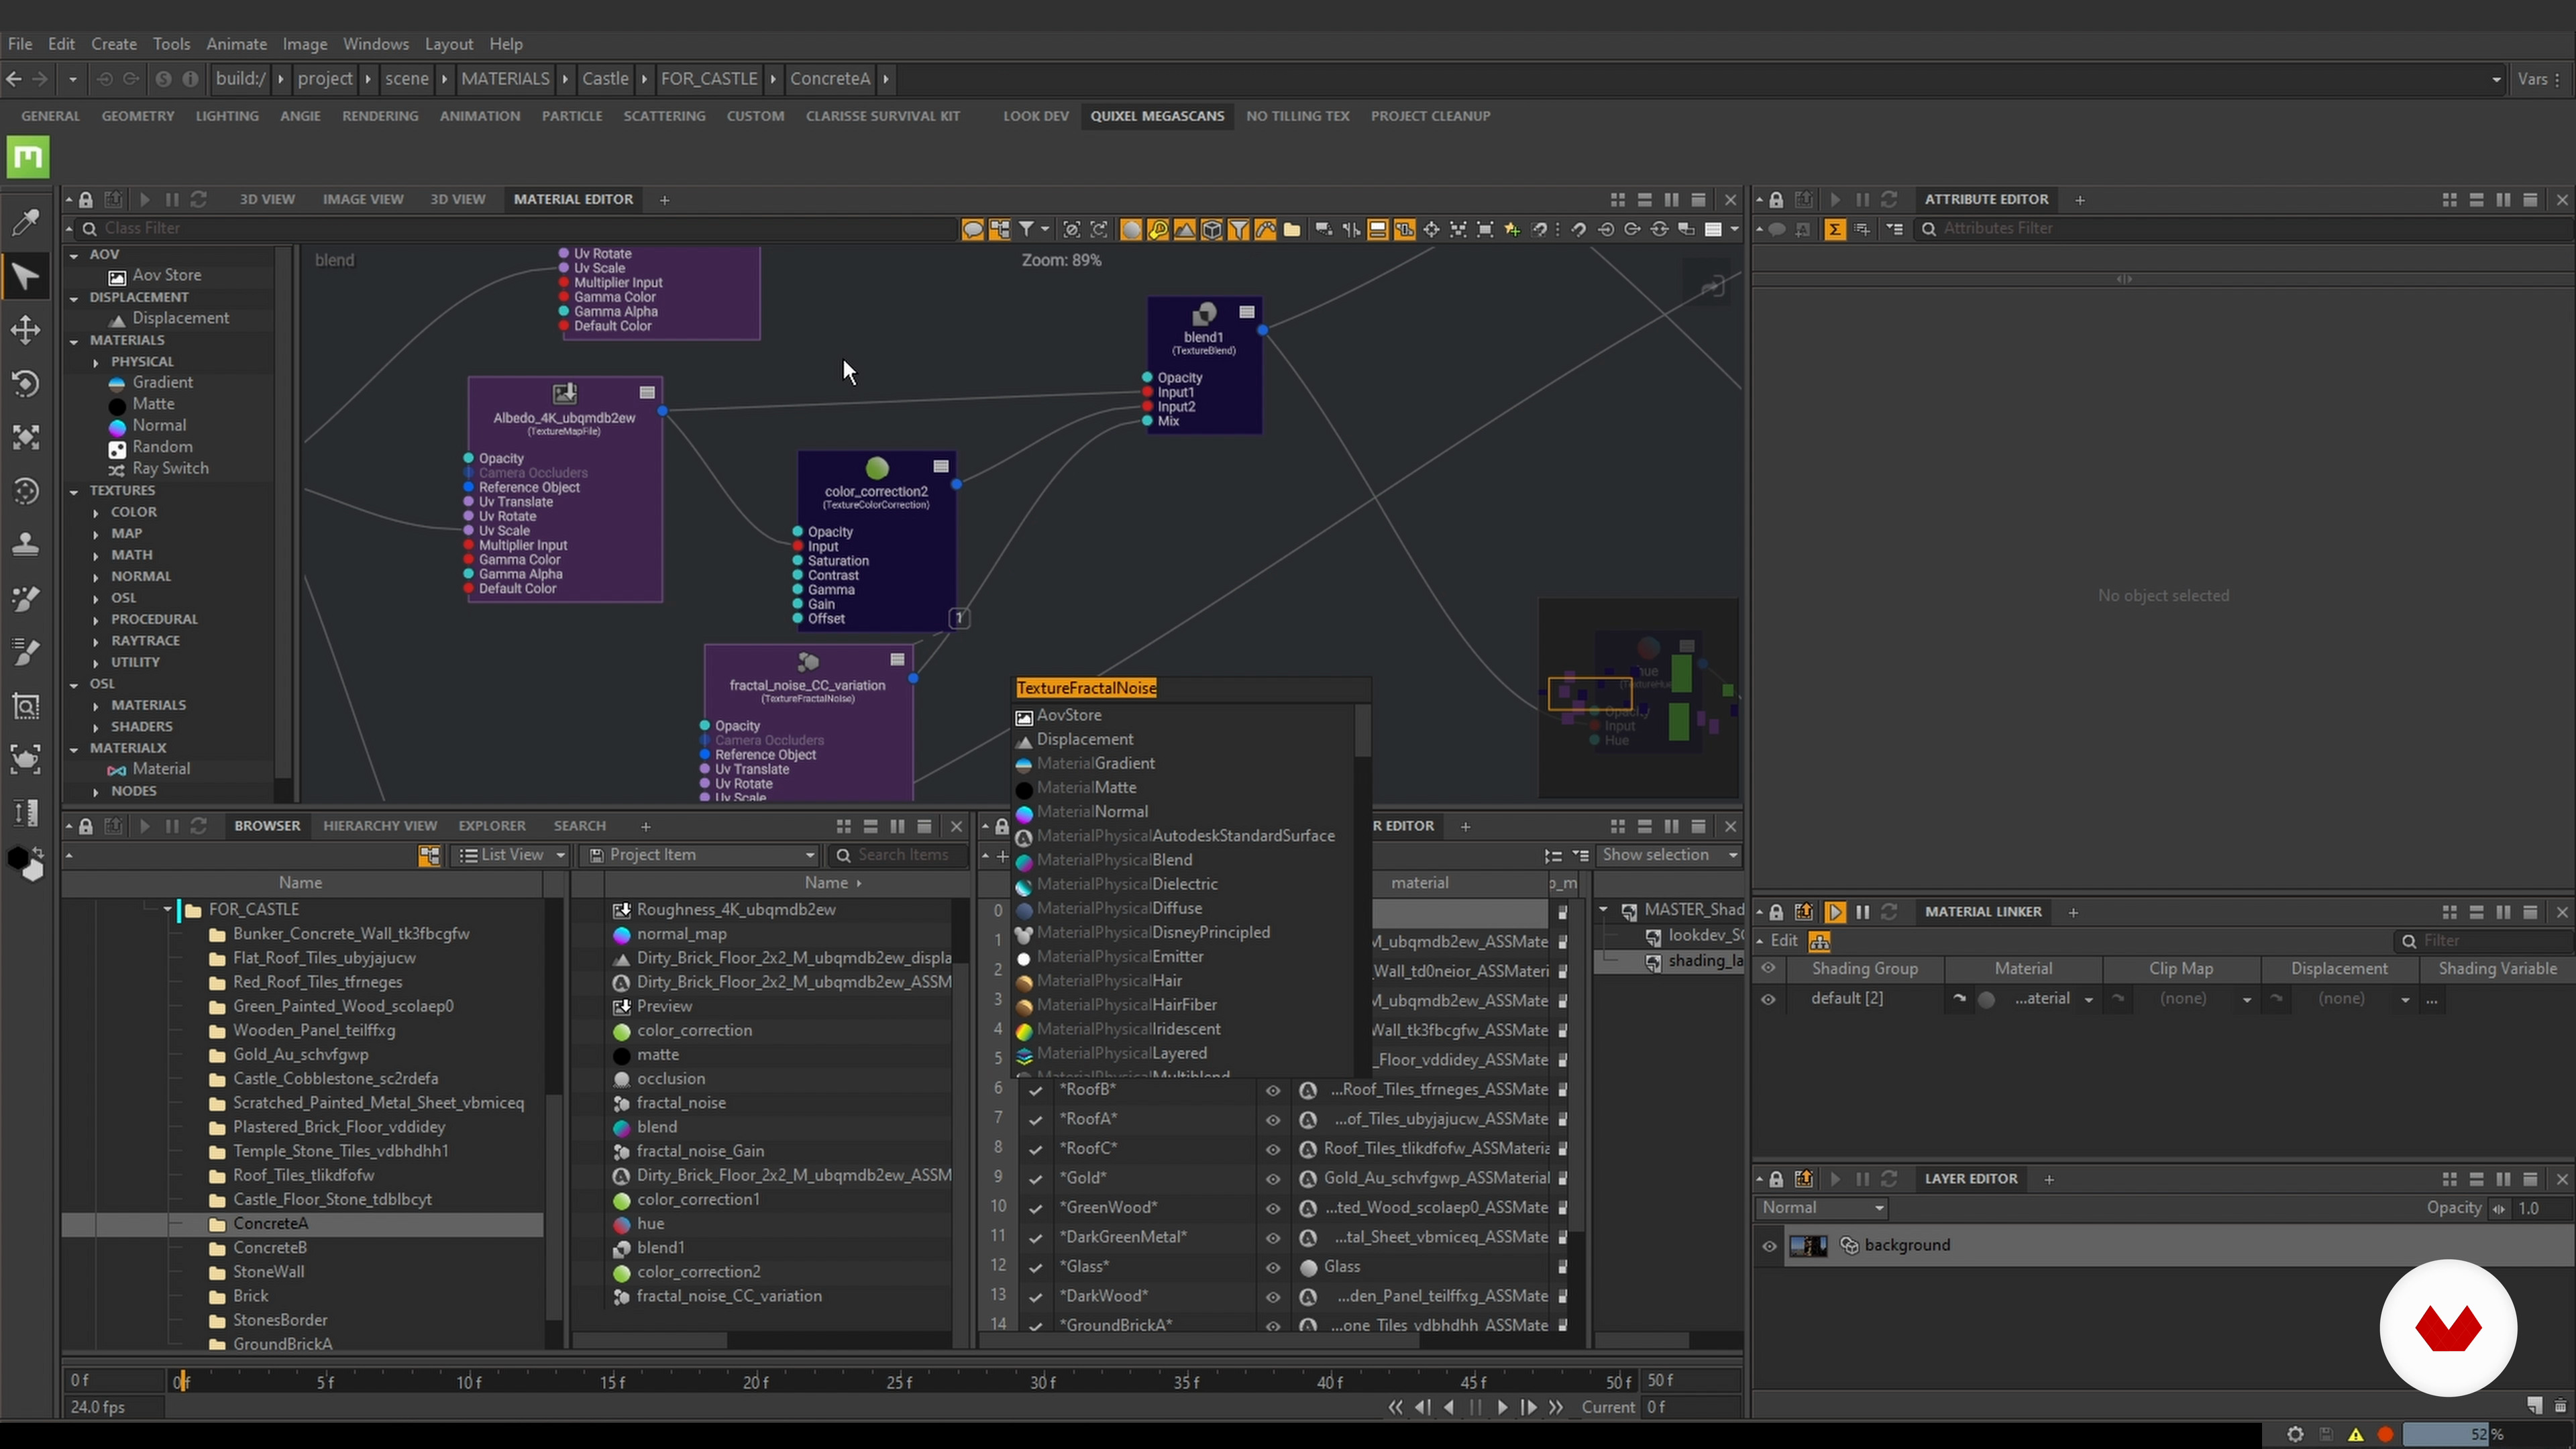This screenshot has height=1449, width=2576.
Task: Toggle eye for default shading group
Action: click(x=1769, y=999)
